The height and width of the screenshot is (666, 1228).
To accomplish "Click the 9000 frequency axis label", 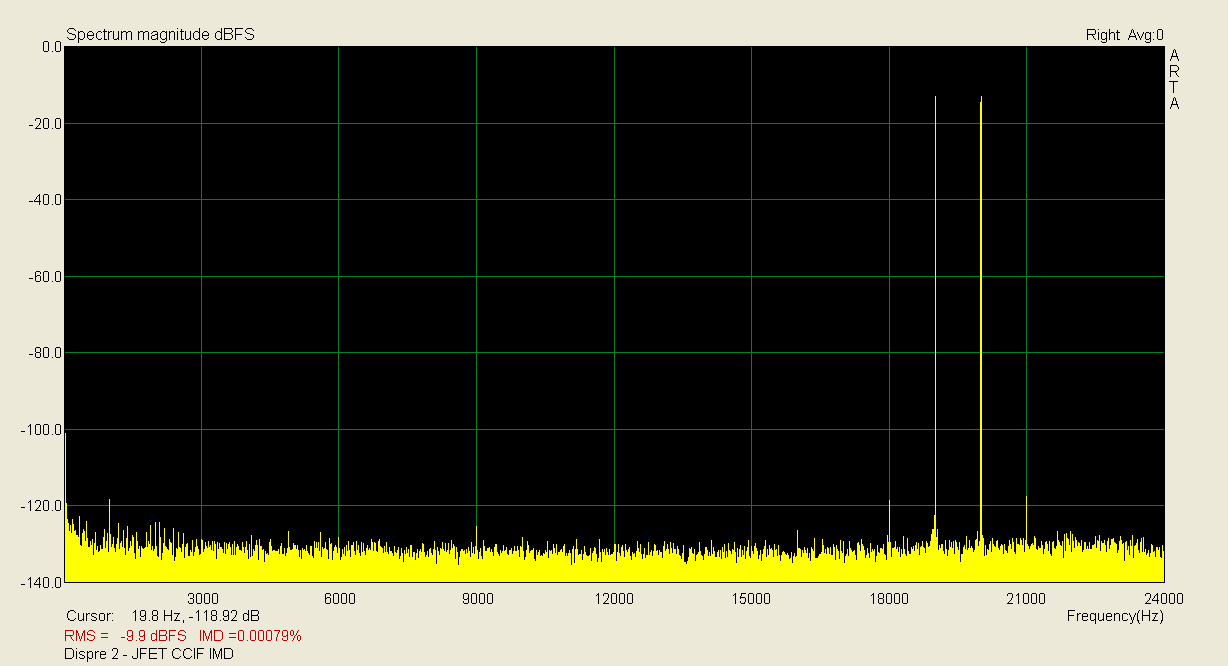I will (478, 599).
